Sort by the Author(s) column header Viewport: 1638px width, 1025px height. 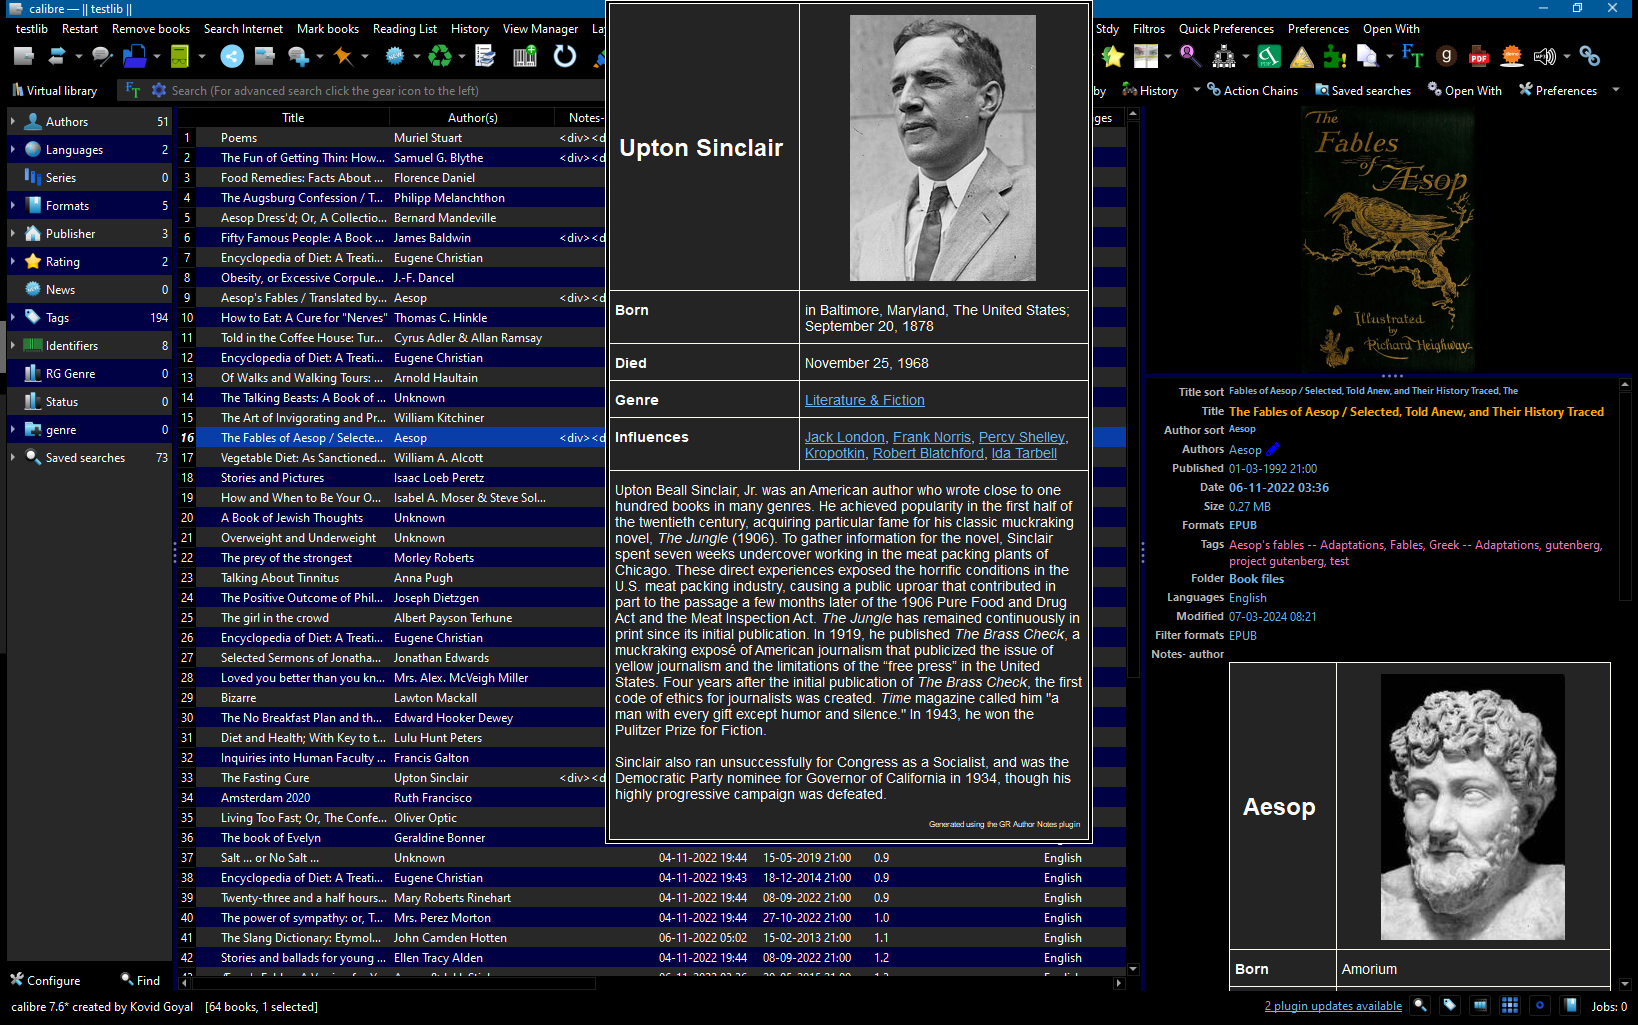473,118
